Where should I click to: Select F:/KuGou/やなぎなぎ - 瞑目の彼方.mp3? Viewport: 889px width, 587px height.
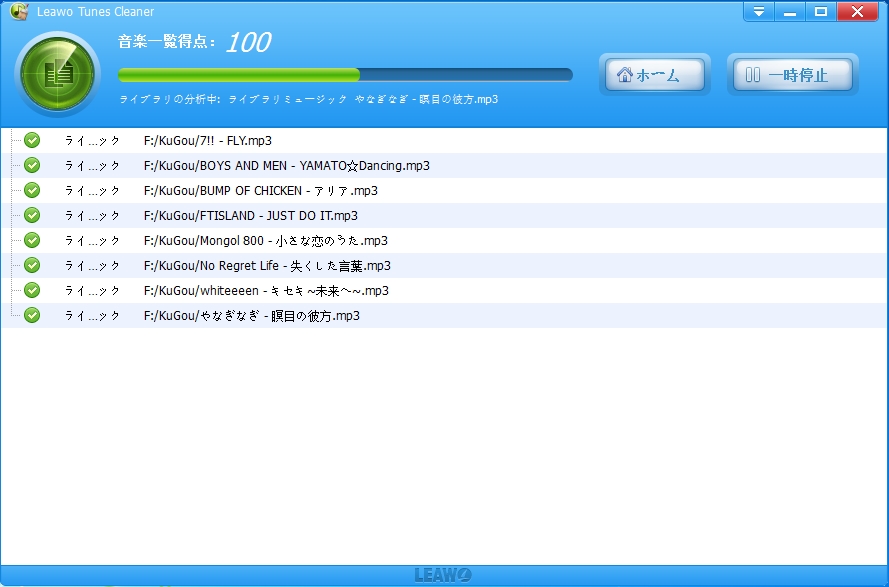252,315
